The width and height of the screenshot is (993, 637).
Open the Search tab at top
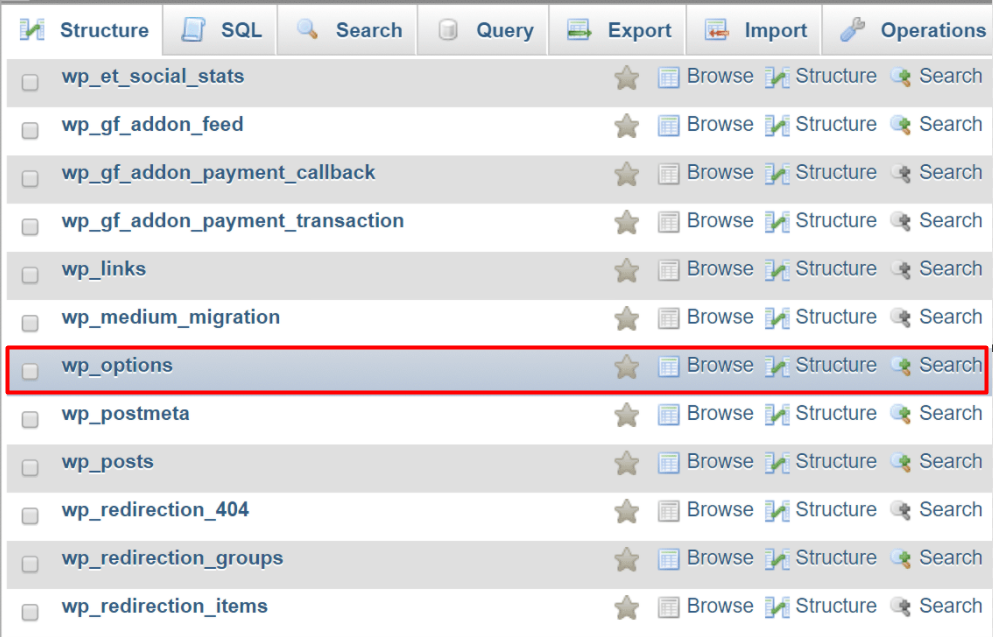[x=348, y=30]
